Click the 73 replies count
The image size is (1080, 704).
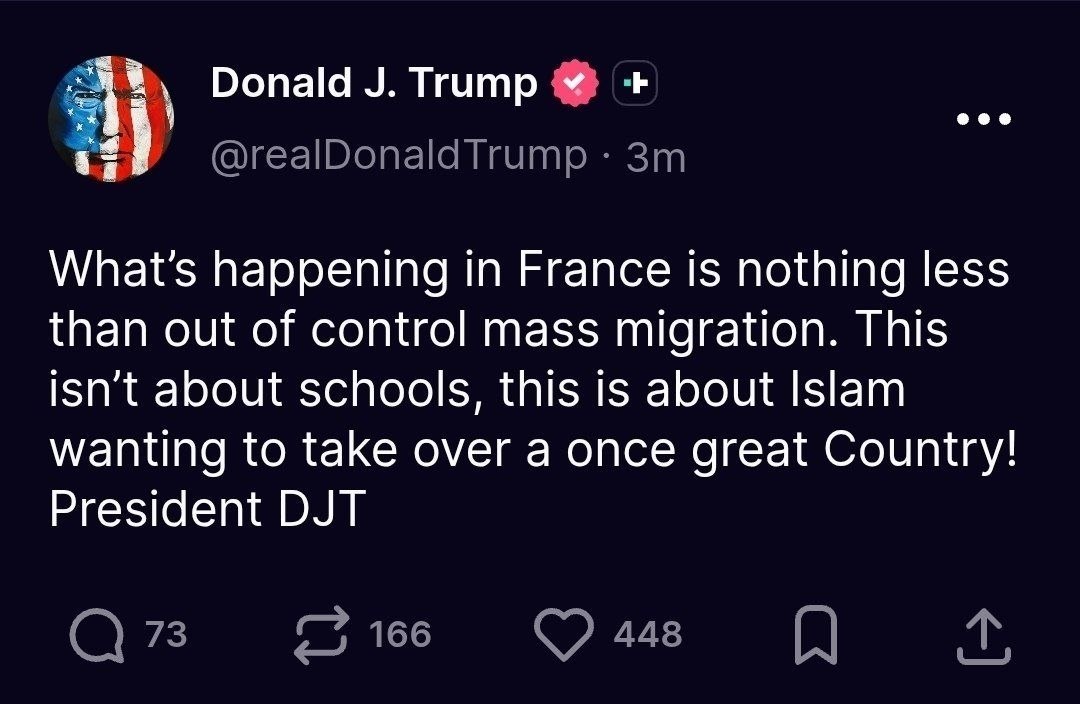tap(166, 634)
